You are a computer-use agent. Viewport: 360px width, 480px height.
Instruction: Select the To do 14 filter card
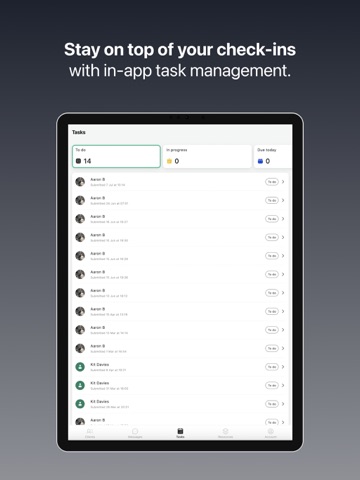click(x=116, y=156)
